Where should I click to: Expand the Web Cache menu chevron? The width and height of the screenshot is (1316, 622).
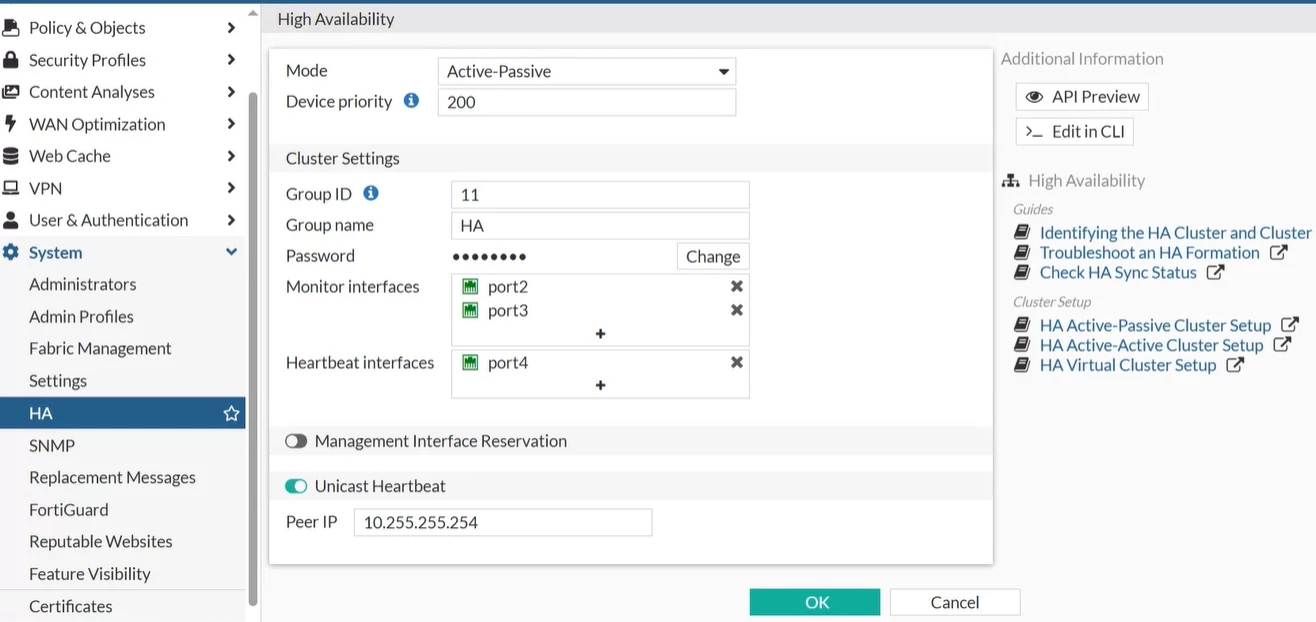pos(231,156)
